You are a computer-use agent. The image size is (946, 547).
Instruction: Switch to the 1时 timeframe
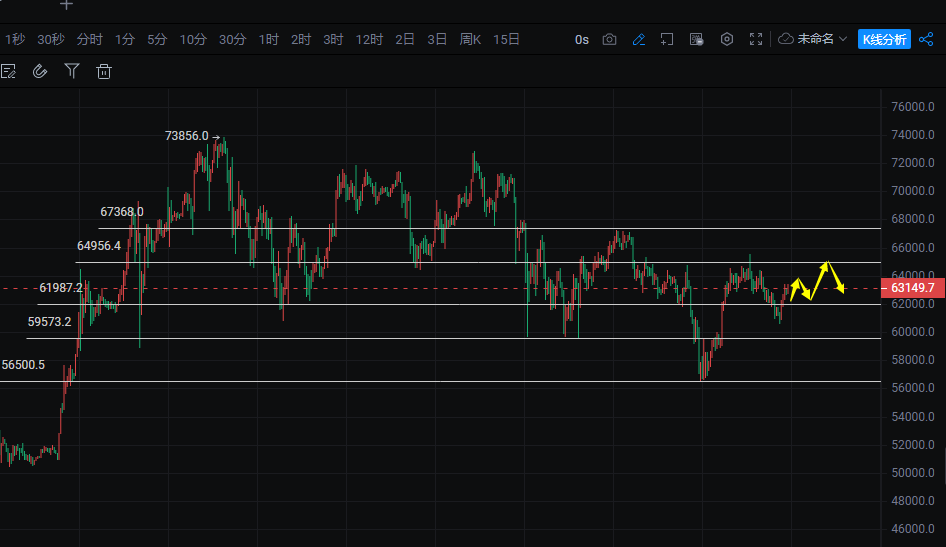pyautogui.click(x=269, y=40)
